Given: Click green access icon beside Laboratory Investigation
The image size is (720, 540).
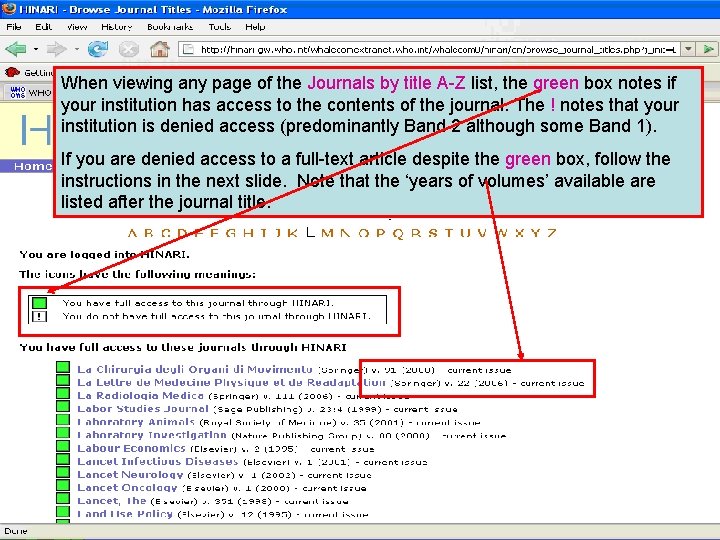Looking at the screenshot, I should tap(63, 433).
